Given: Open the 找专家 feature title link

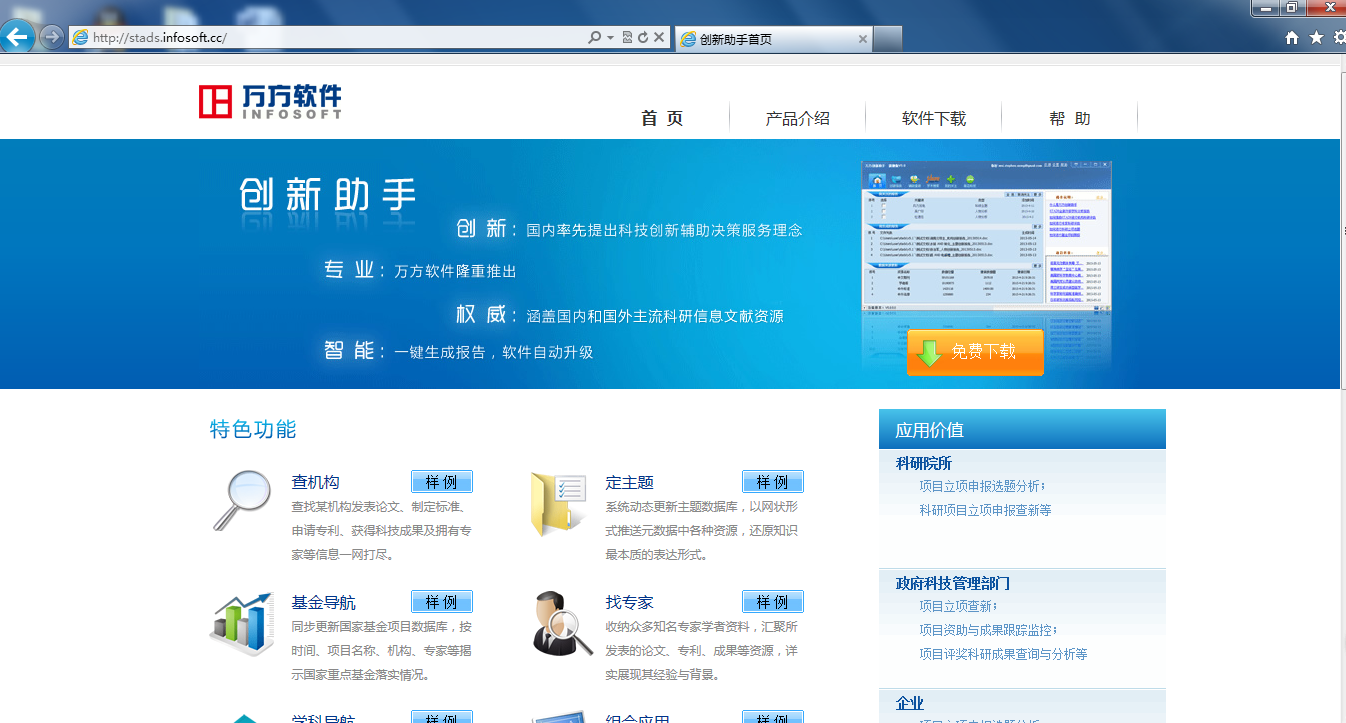Looking at the screenshot, I should tap(630, 602).
